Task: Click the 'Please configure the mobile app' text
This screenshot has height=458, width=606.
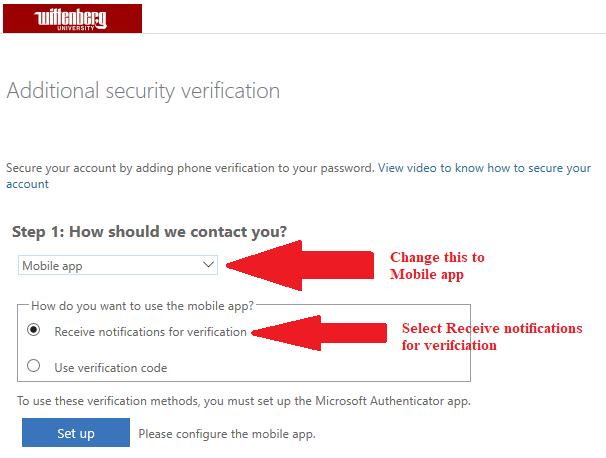Action: coord(227,434)
